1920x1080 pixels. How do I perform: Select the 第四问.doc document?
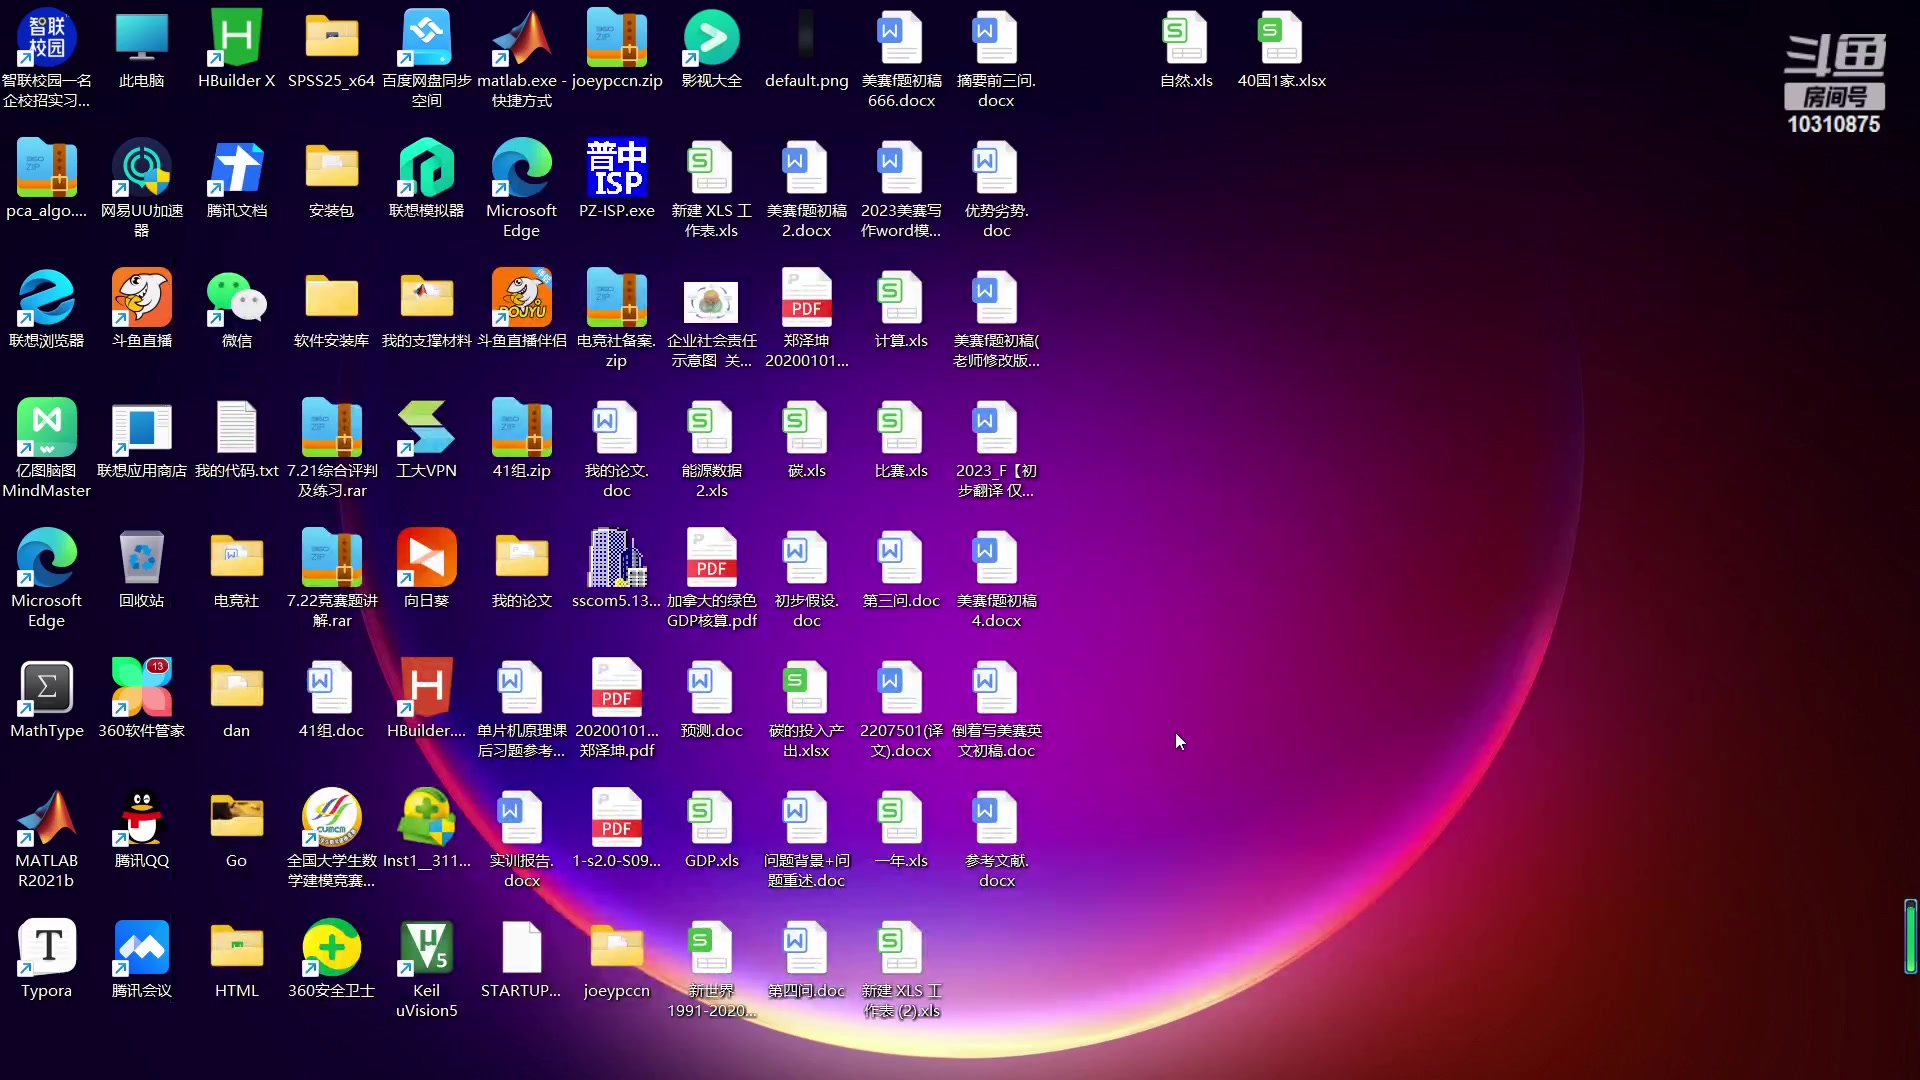pos(806,958)
